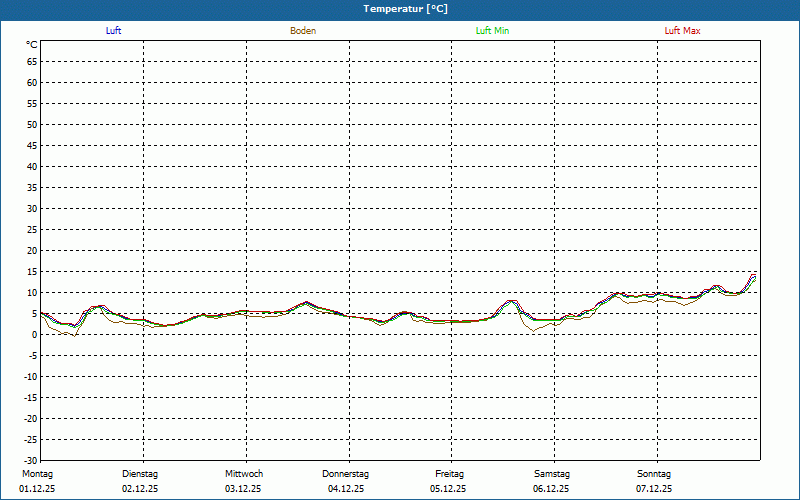Click the 'Temperatur [°C]' chart title
Viewport: 800px width, 500px height.
[406, 9]
